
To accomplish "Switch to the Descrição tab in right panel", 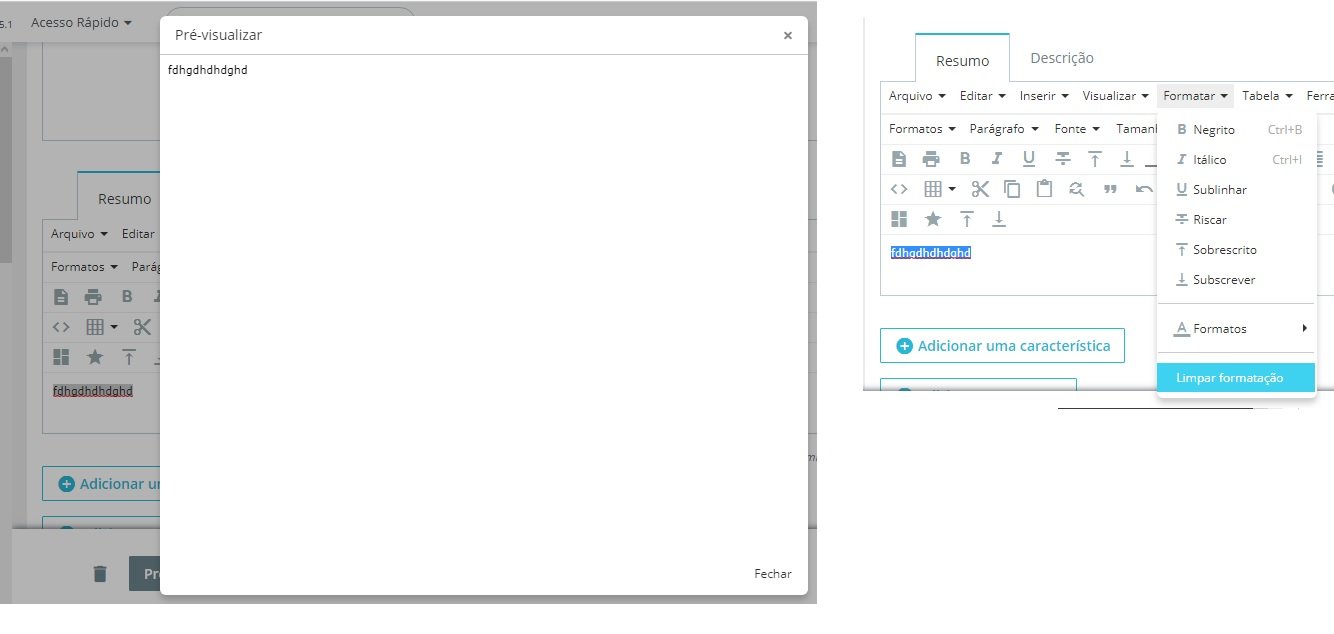I will 1062,58.
